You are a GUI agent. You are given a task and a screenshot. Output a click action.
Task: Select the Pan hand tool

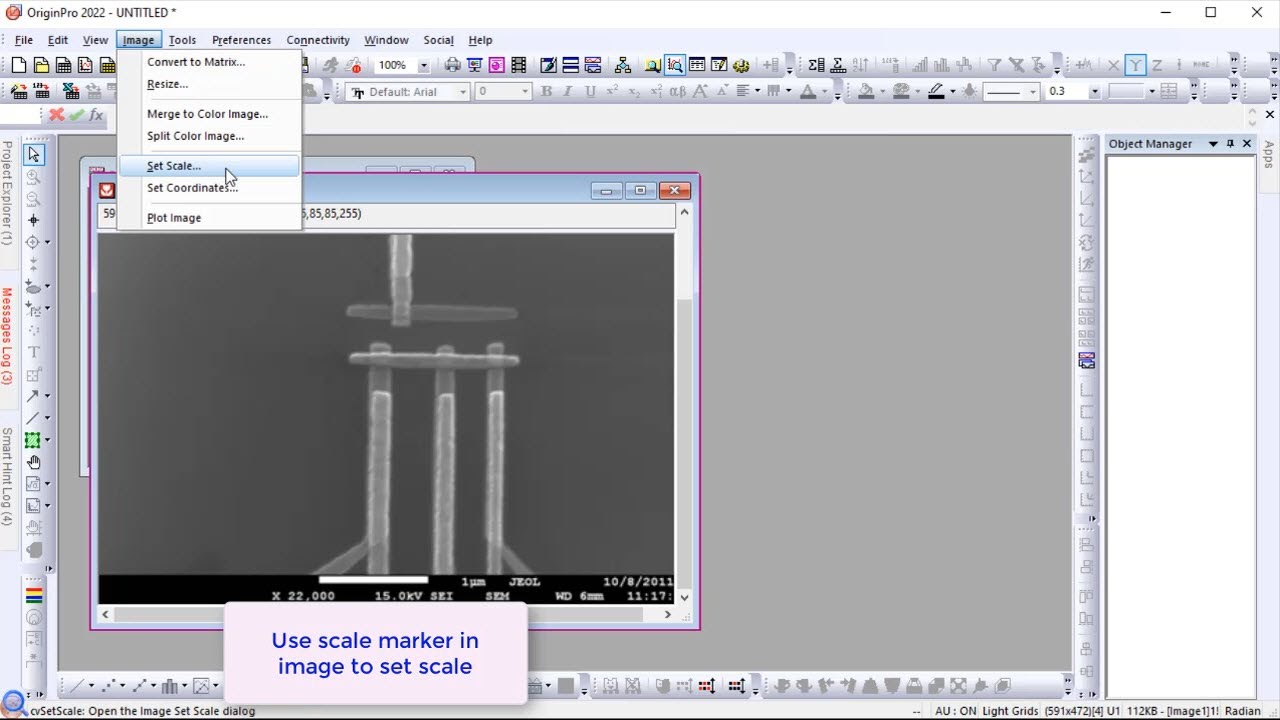click(x=34, y=462)
